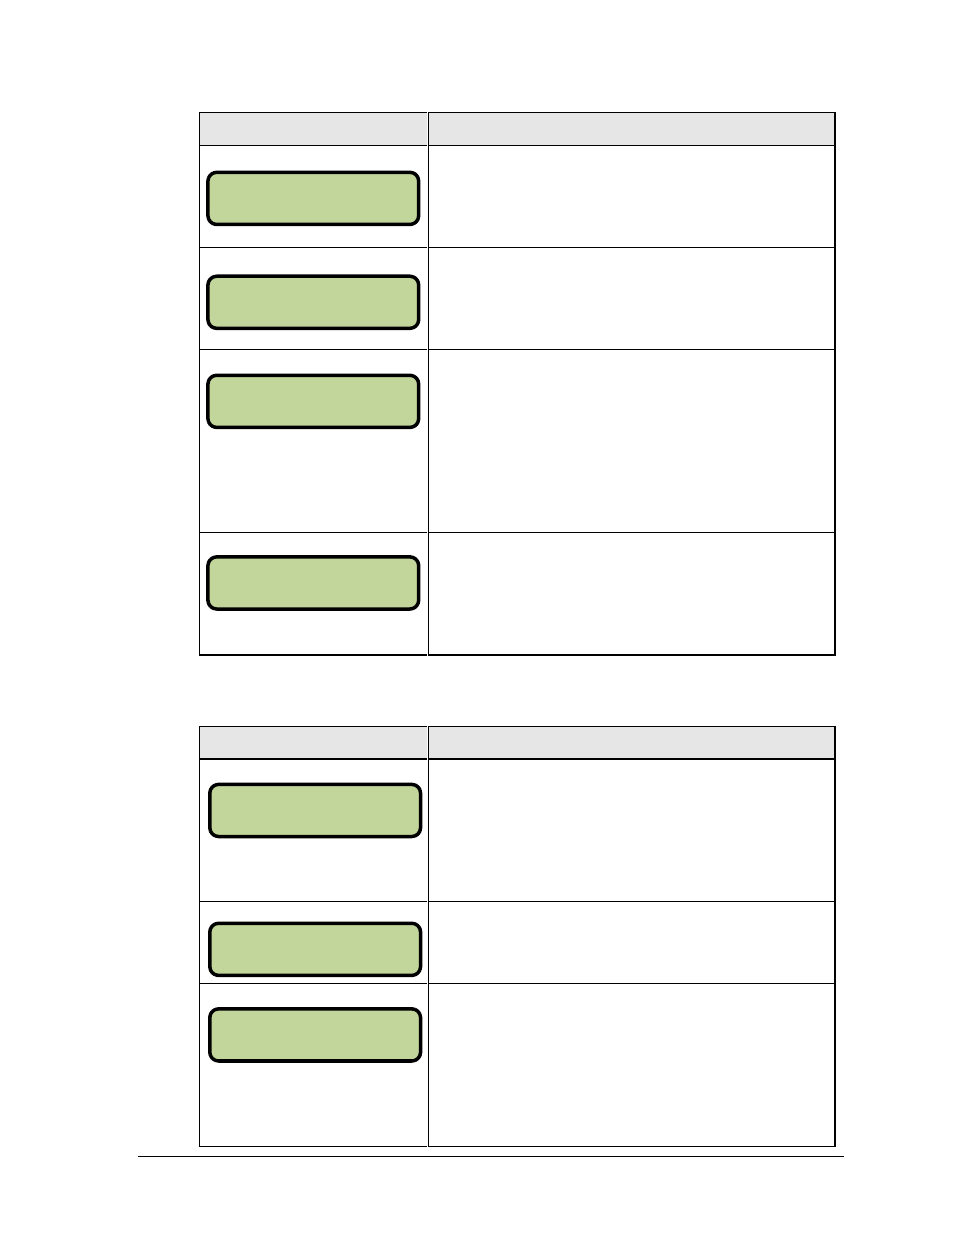
Task: Click the blank gap between the two tables
Action: 516,691
